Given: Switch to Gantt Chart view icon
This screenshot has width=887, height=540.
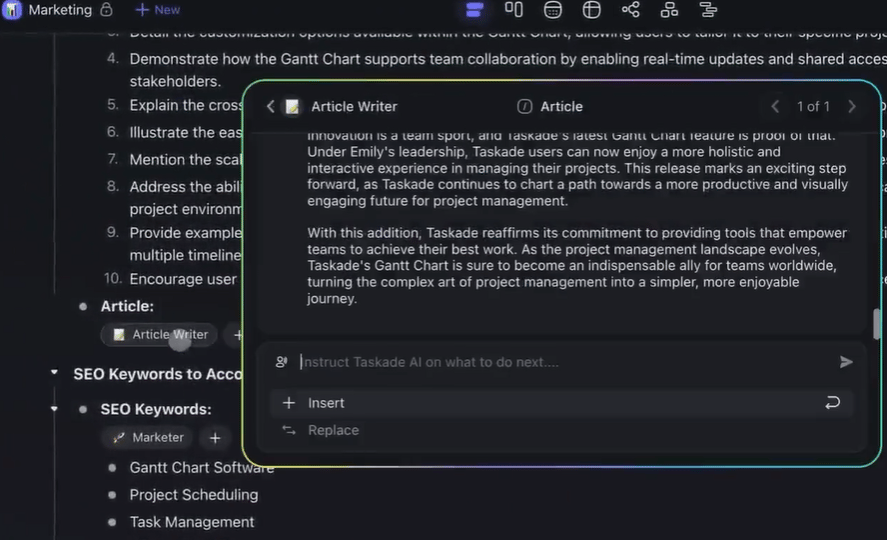Looking at the screenshot, I should pyautogui.click(x=708, y=10).
